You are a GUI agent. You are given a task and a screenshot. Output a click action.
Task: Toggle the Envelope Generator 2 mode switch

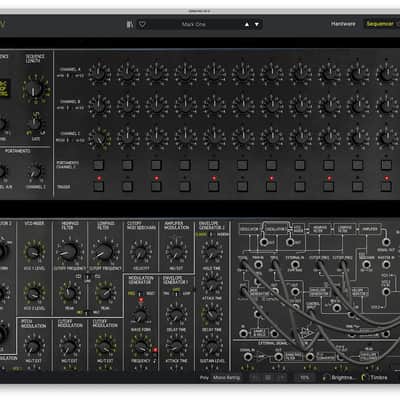[211, 234]
